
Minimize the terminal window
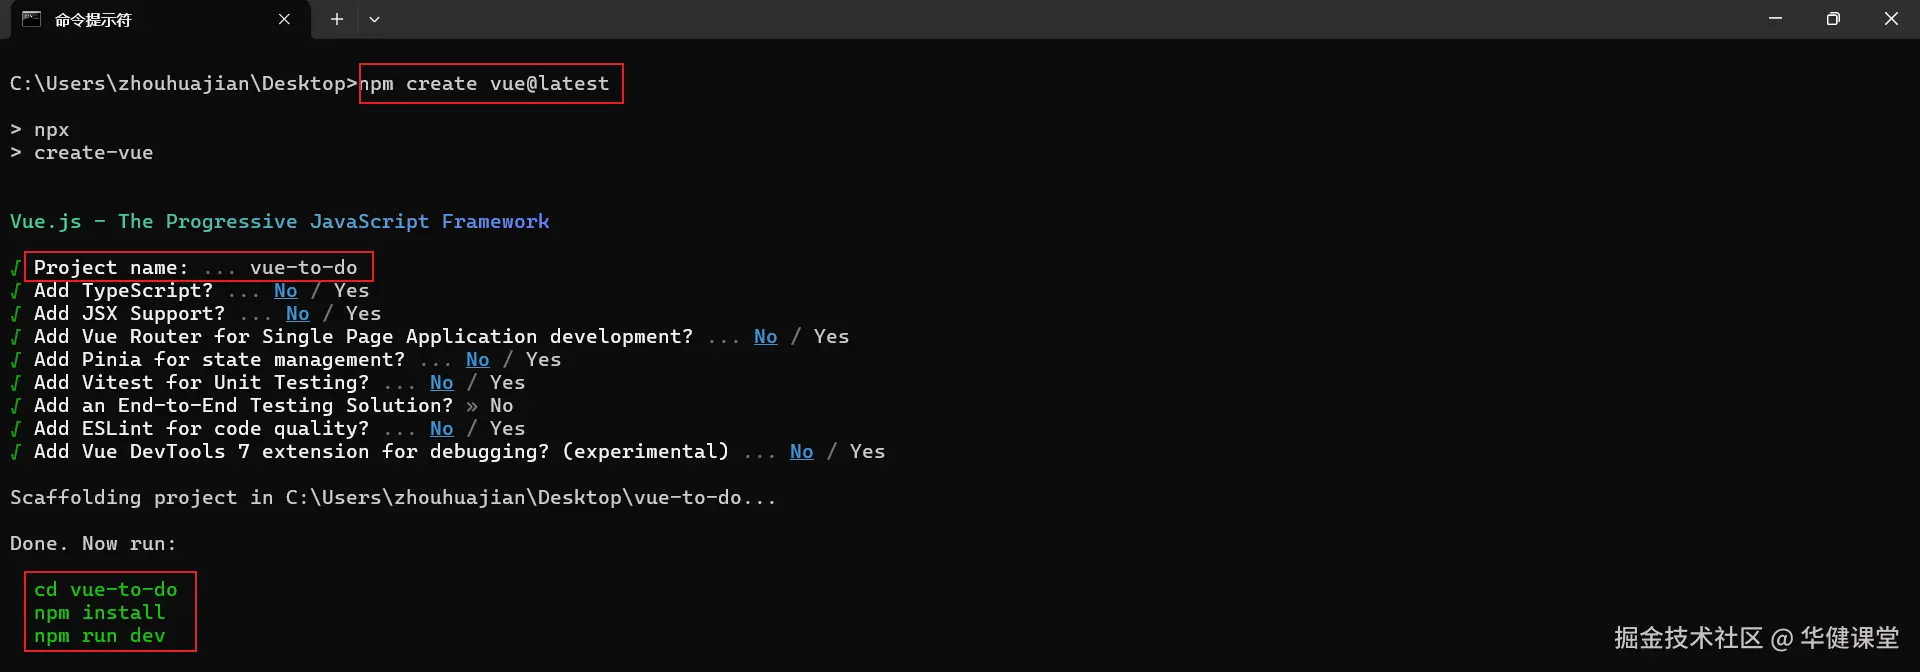(x=1775, y=19)
